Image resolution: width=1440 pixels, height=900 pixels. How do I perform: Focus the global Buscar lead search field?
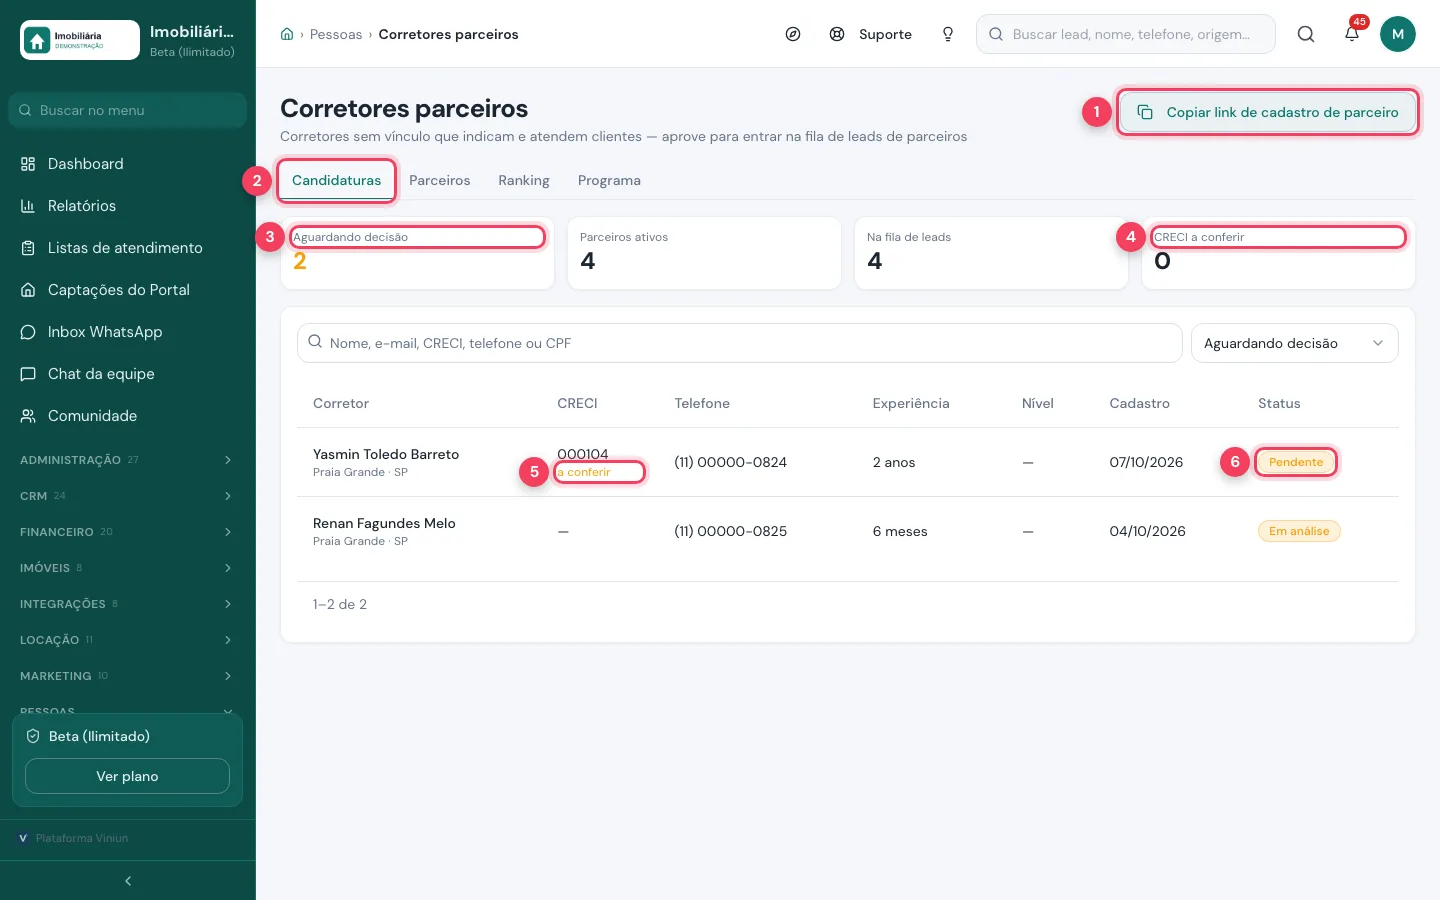click(x=1126, y=34)
